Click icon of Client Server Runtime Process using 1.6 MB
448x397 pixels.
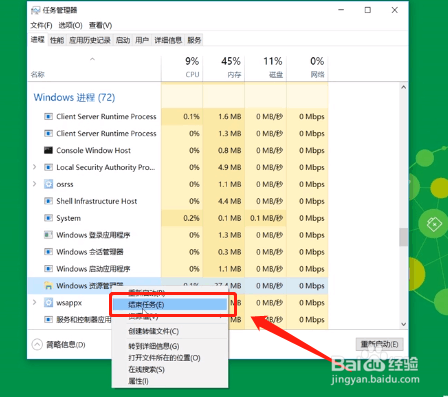48,117
